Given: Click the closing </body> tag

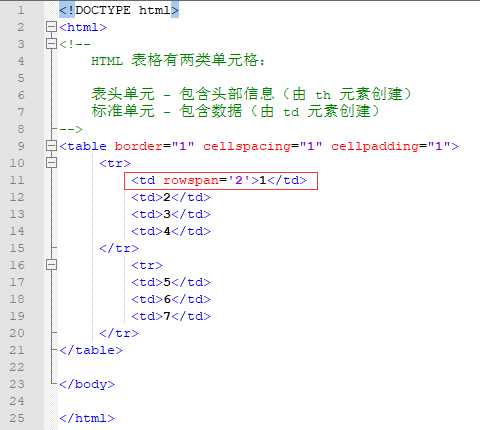Looking at the screenshot, I should pos(87,384).
